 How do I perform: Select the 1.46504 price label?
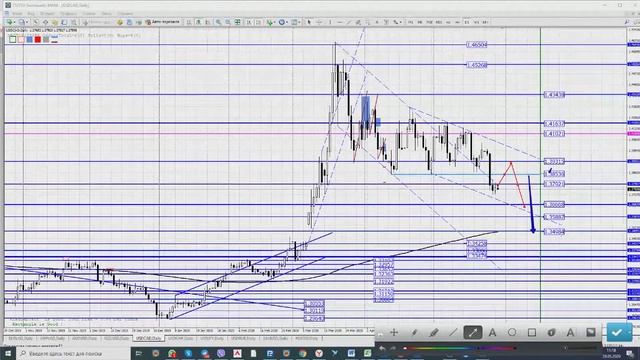tap(476, 45)
